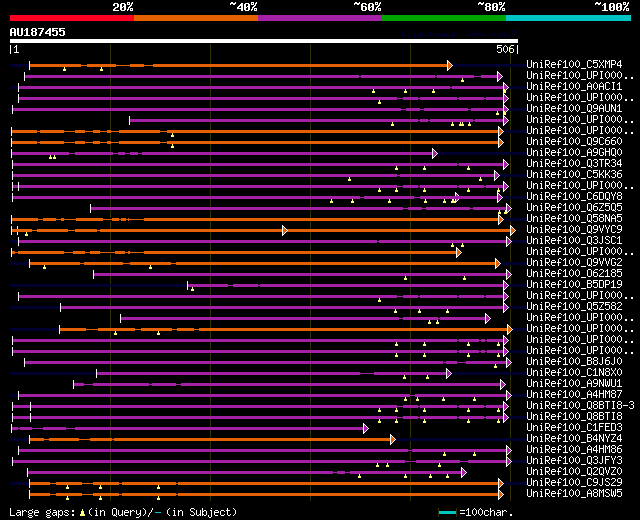This screenshot has height=520, width=640.
Task: Open hit UniRef100_Q3TR34
Action: pos(574,164)
